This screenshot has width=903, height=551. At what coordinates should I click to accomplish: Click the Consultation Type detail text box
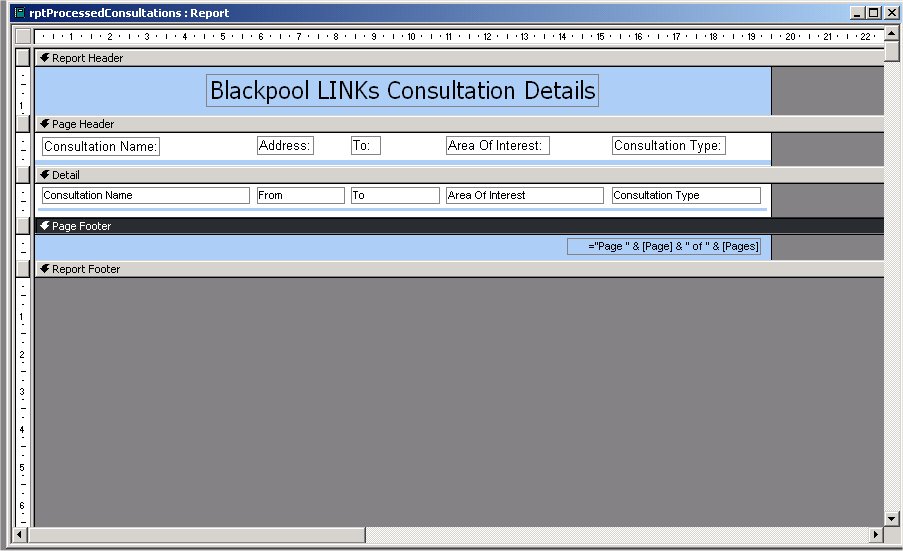686,195
